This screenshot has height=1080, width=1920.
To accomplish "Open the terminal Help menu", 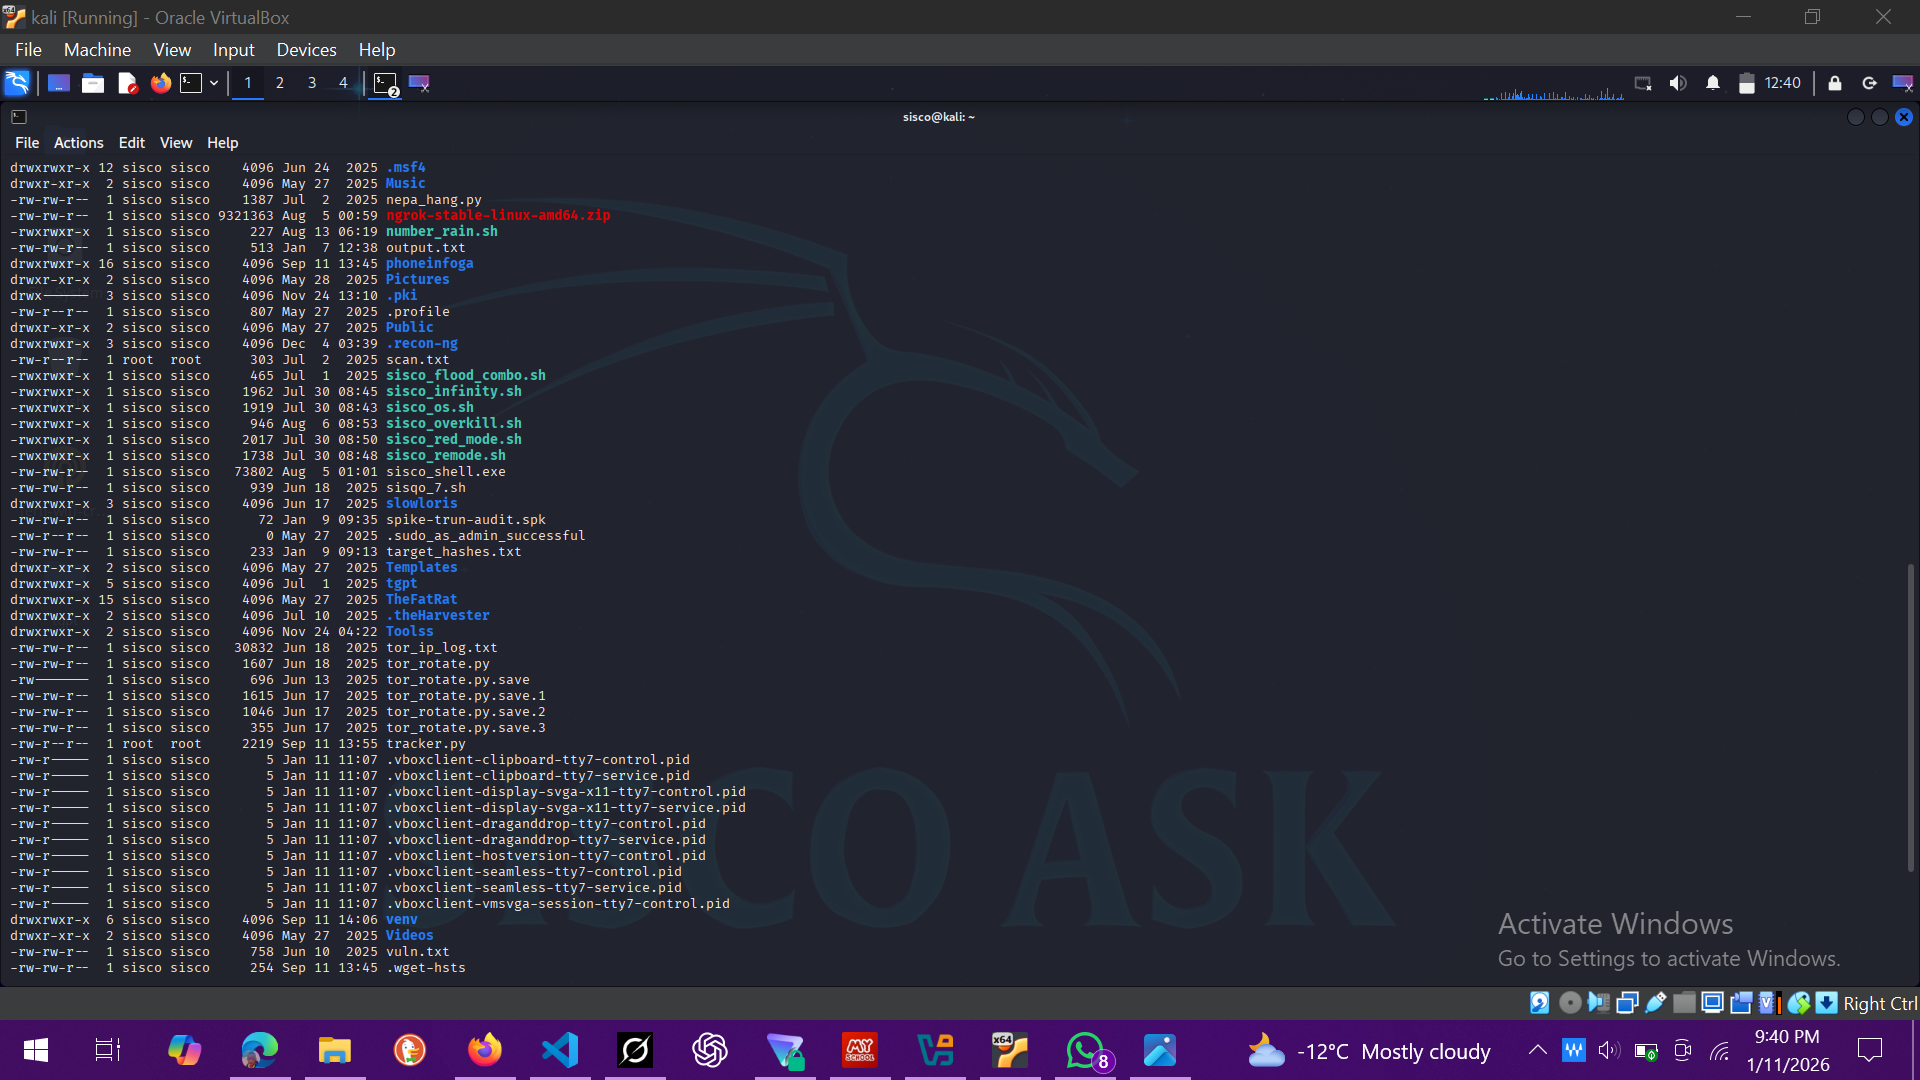I will [x=223, y=143].
